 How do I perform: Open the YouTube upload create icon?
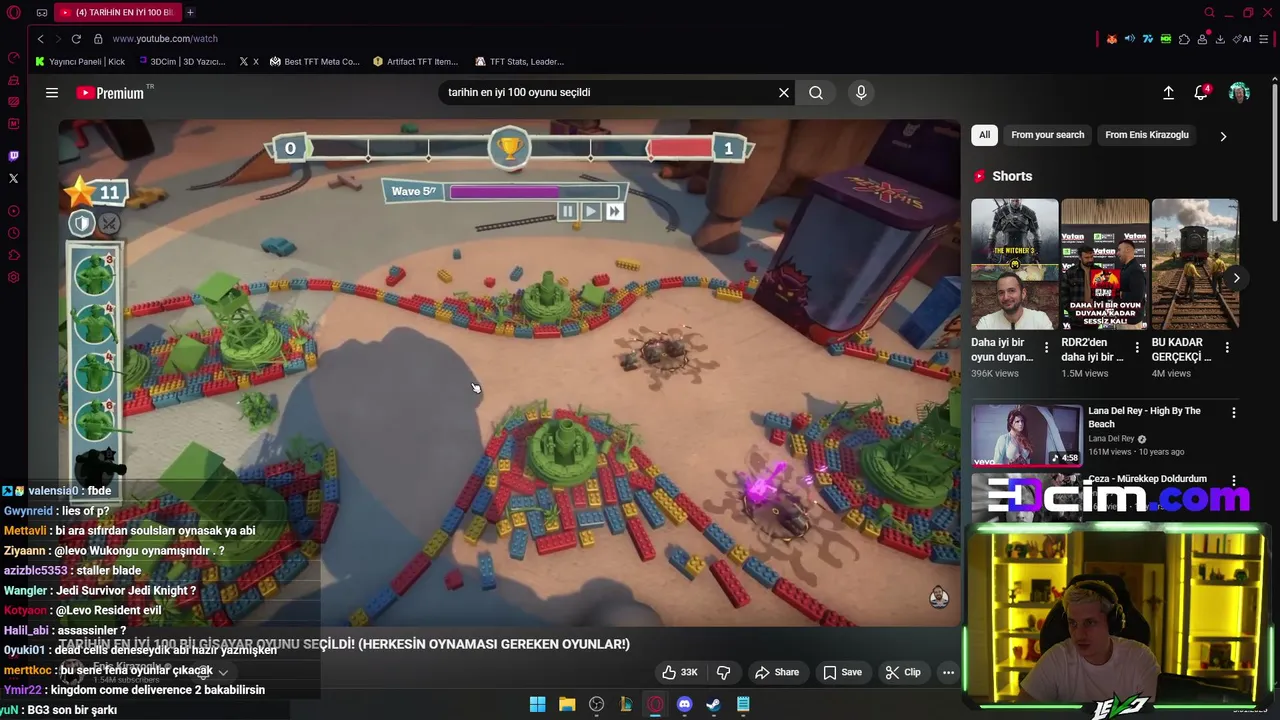1168,92
